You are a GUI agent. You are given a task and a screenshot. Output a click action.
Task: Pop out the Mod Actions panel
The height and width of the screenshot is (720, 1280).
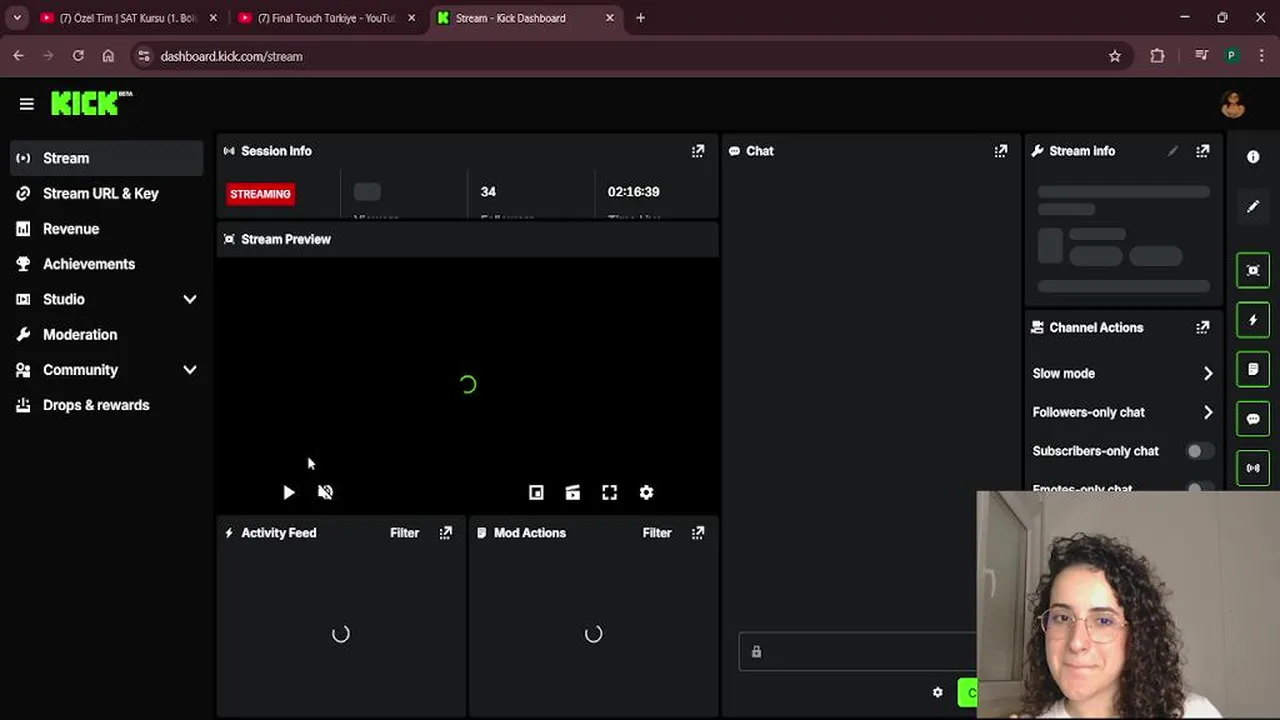pos(698,533)
